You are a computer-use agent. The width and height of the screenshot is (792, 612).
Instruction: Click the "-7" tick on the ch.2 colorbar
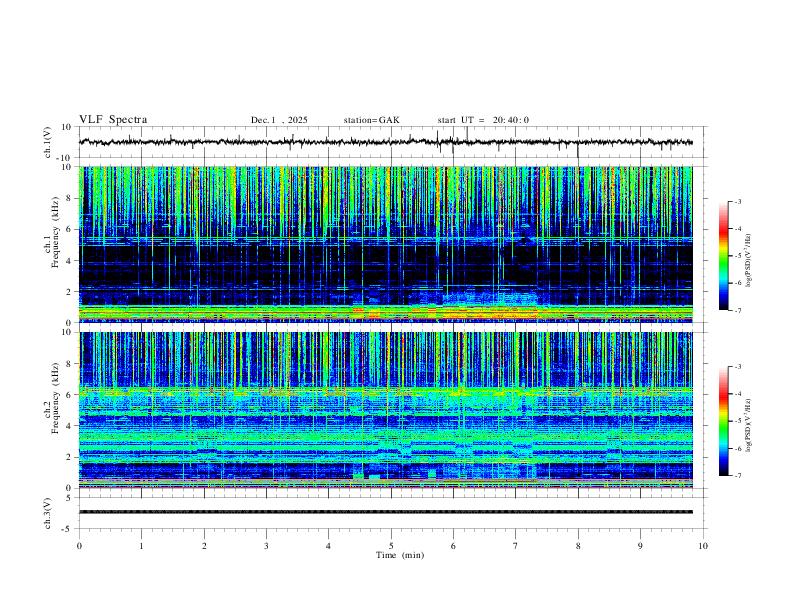[x=738, y=475]
